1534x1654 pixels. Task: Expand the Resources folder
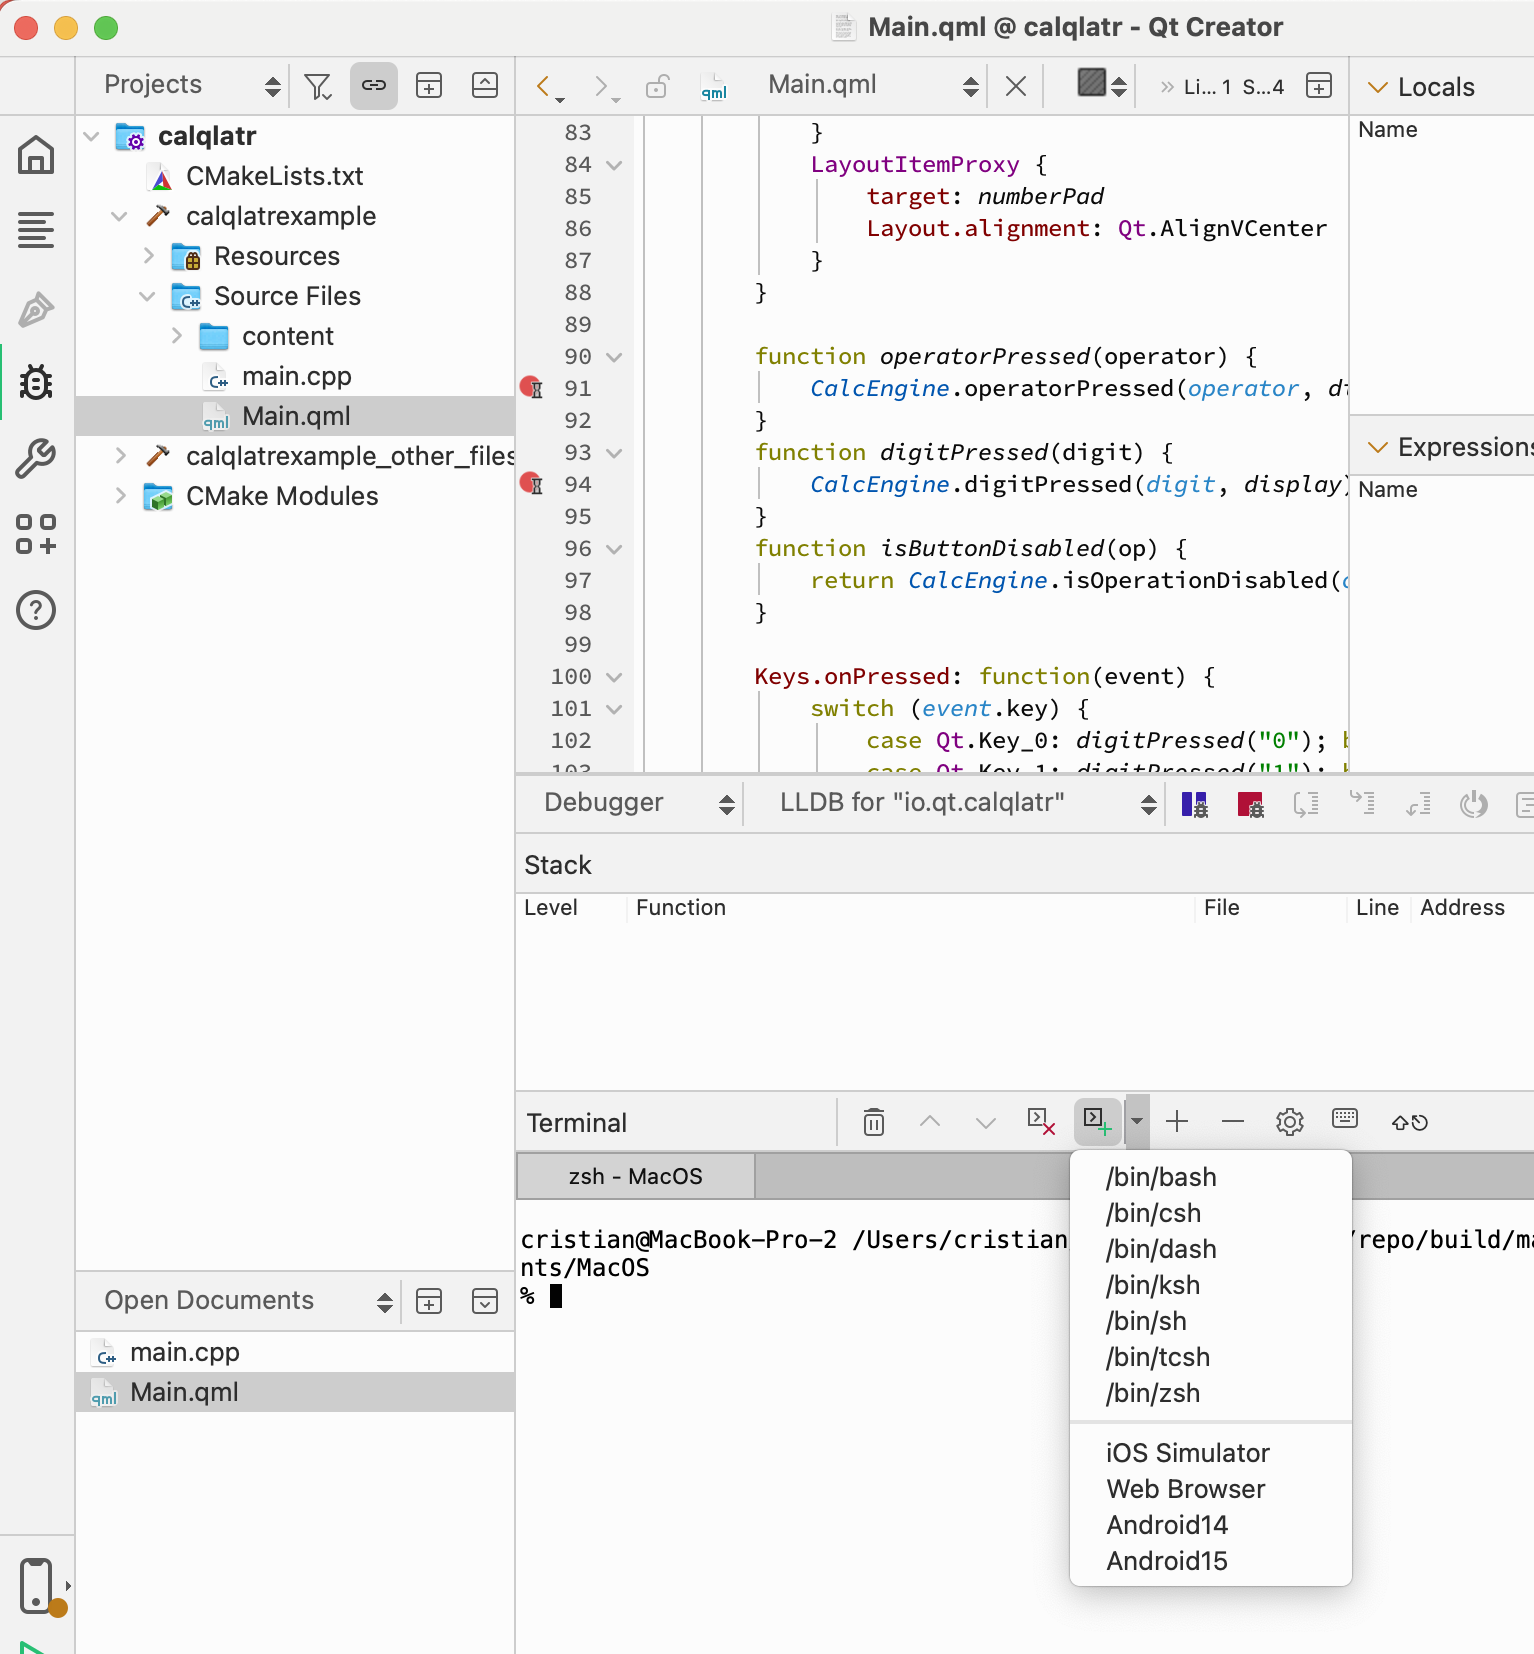coord(148,256)
